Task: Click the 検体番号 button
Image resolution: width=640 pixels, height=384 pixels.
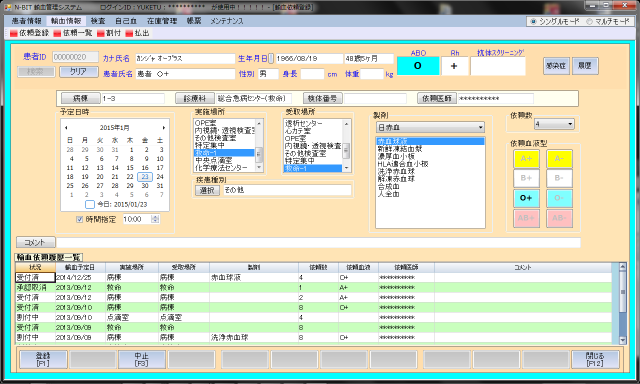Action: (x=322, y=98)
